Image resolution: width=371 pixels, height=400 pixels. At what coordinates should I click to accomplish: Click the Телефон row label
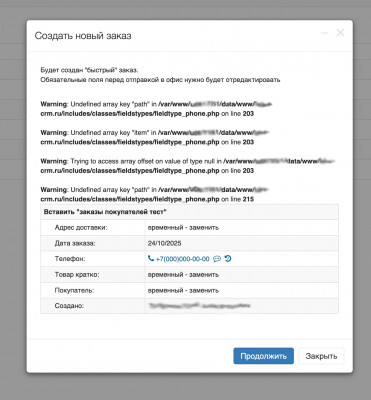pyautogui.click(x=70, y=259)
